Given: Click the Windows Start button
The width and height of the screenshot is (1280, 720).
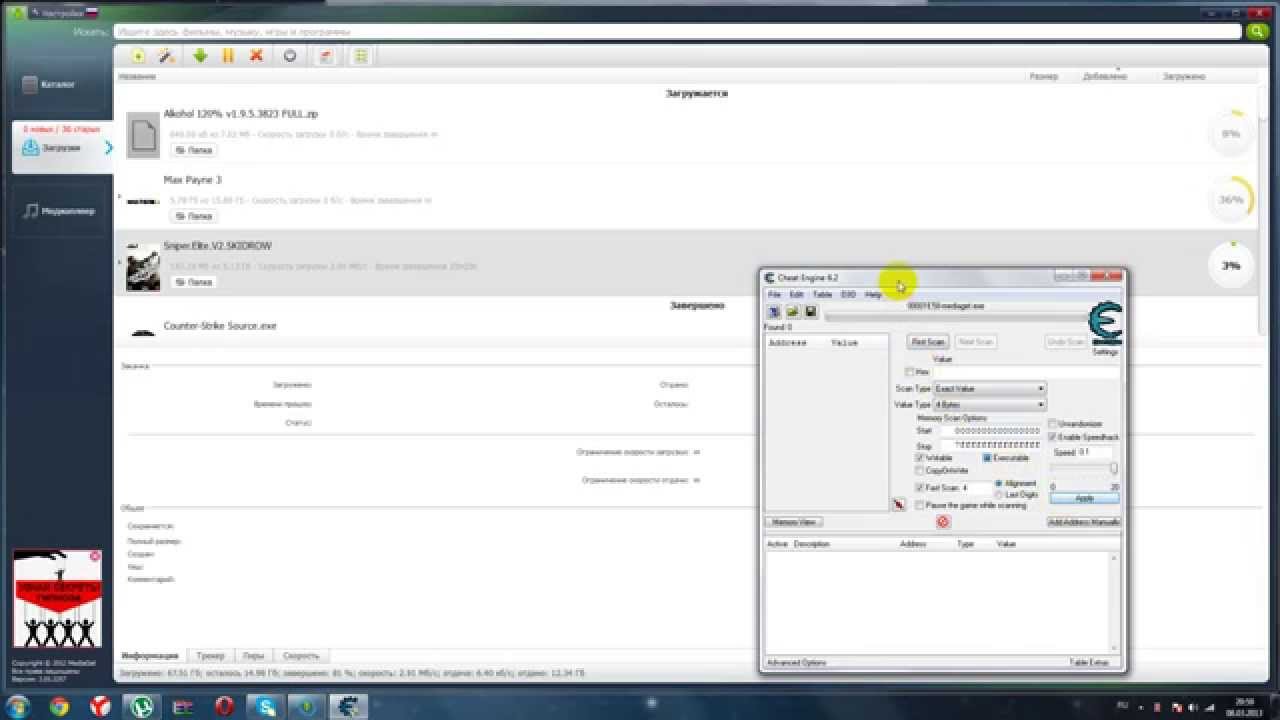Looking at the screenshot, I should point(18,706).
